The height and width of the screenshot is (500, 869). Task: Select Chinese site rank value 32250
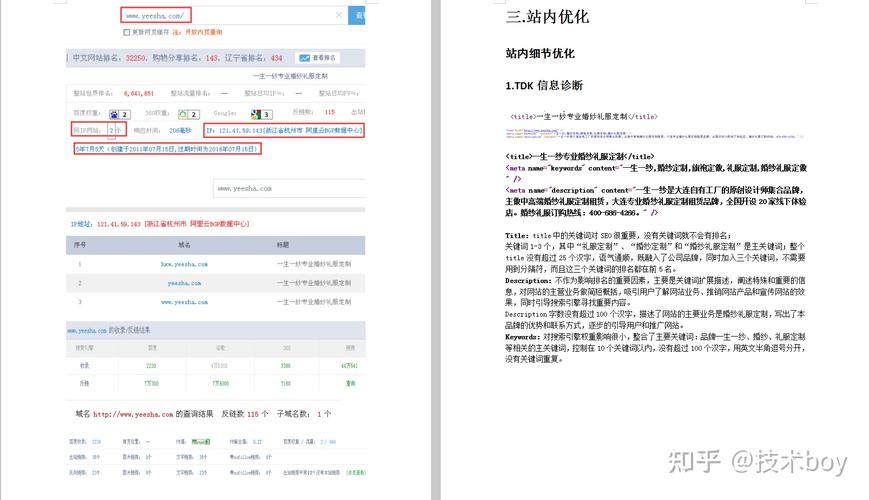135,58
